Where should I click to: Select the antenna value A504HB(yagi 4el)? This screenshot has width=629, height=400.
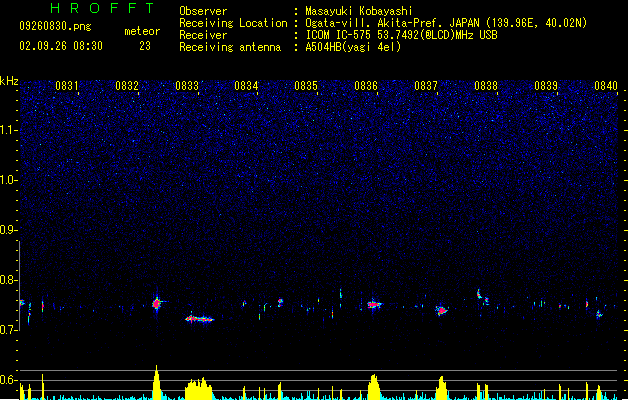coord(353,47)
